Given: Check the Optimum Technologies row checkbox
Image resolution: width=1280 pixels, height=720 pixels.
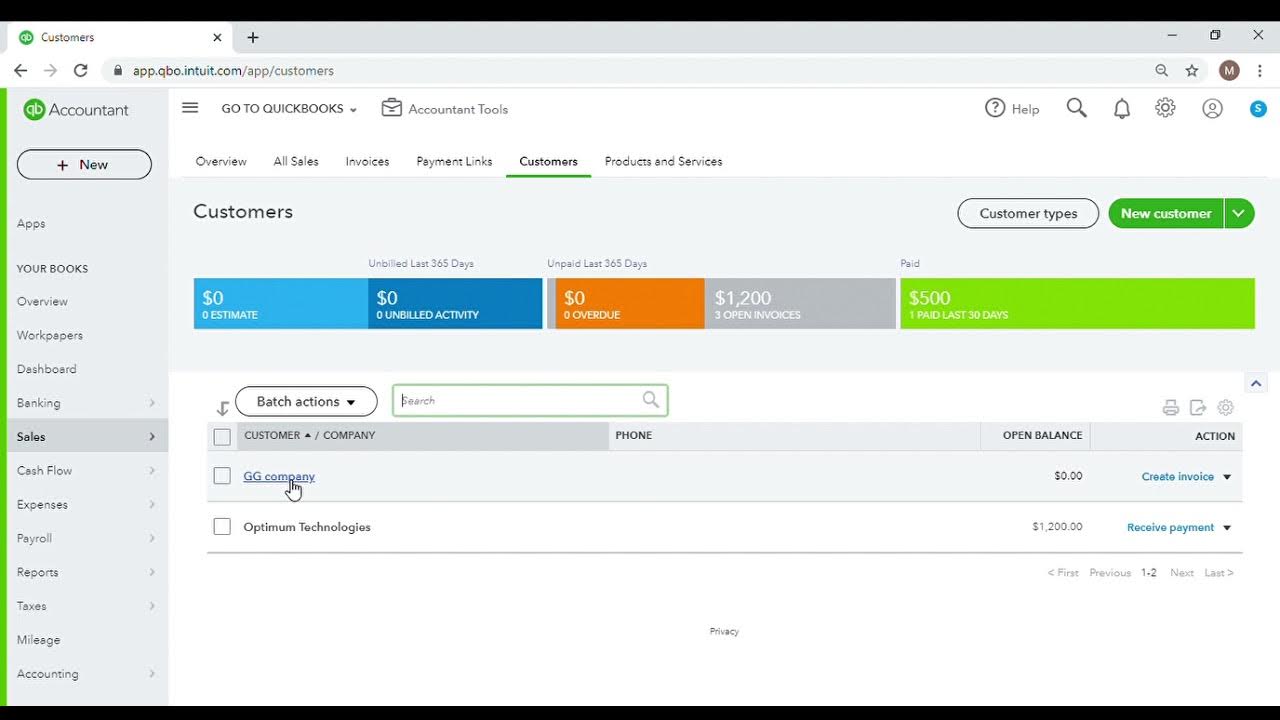Looking at the screenshot, I should (x=222, y=527).
